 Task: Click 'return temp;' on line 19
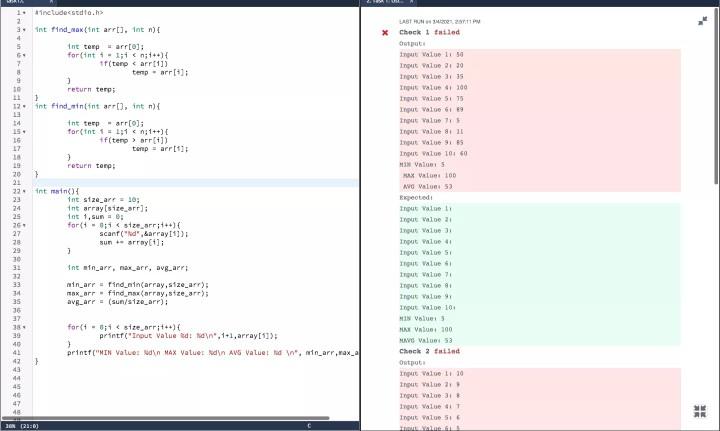click(91, 166)
